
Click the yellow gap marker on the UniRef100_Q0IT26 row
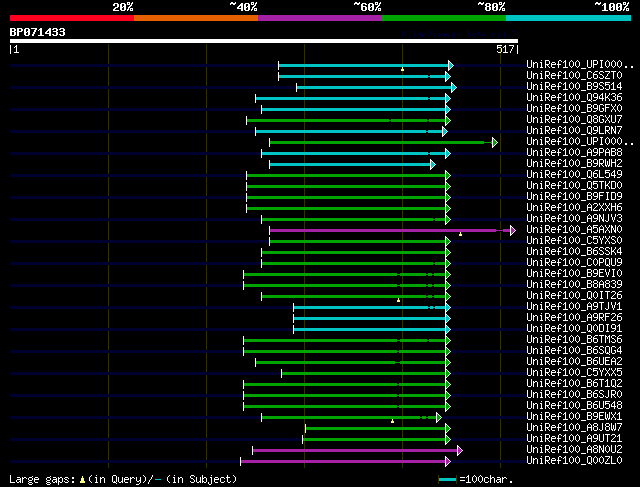(x=399, y=300)
